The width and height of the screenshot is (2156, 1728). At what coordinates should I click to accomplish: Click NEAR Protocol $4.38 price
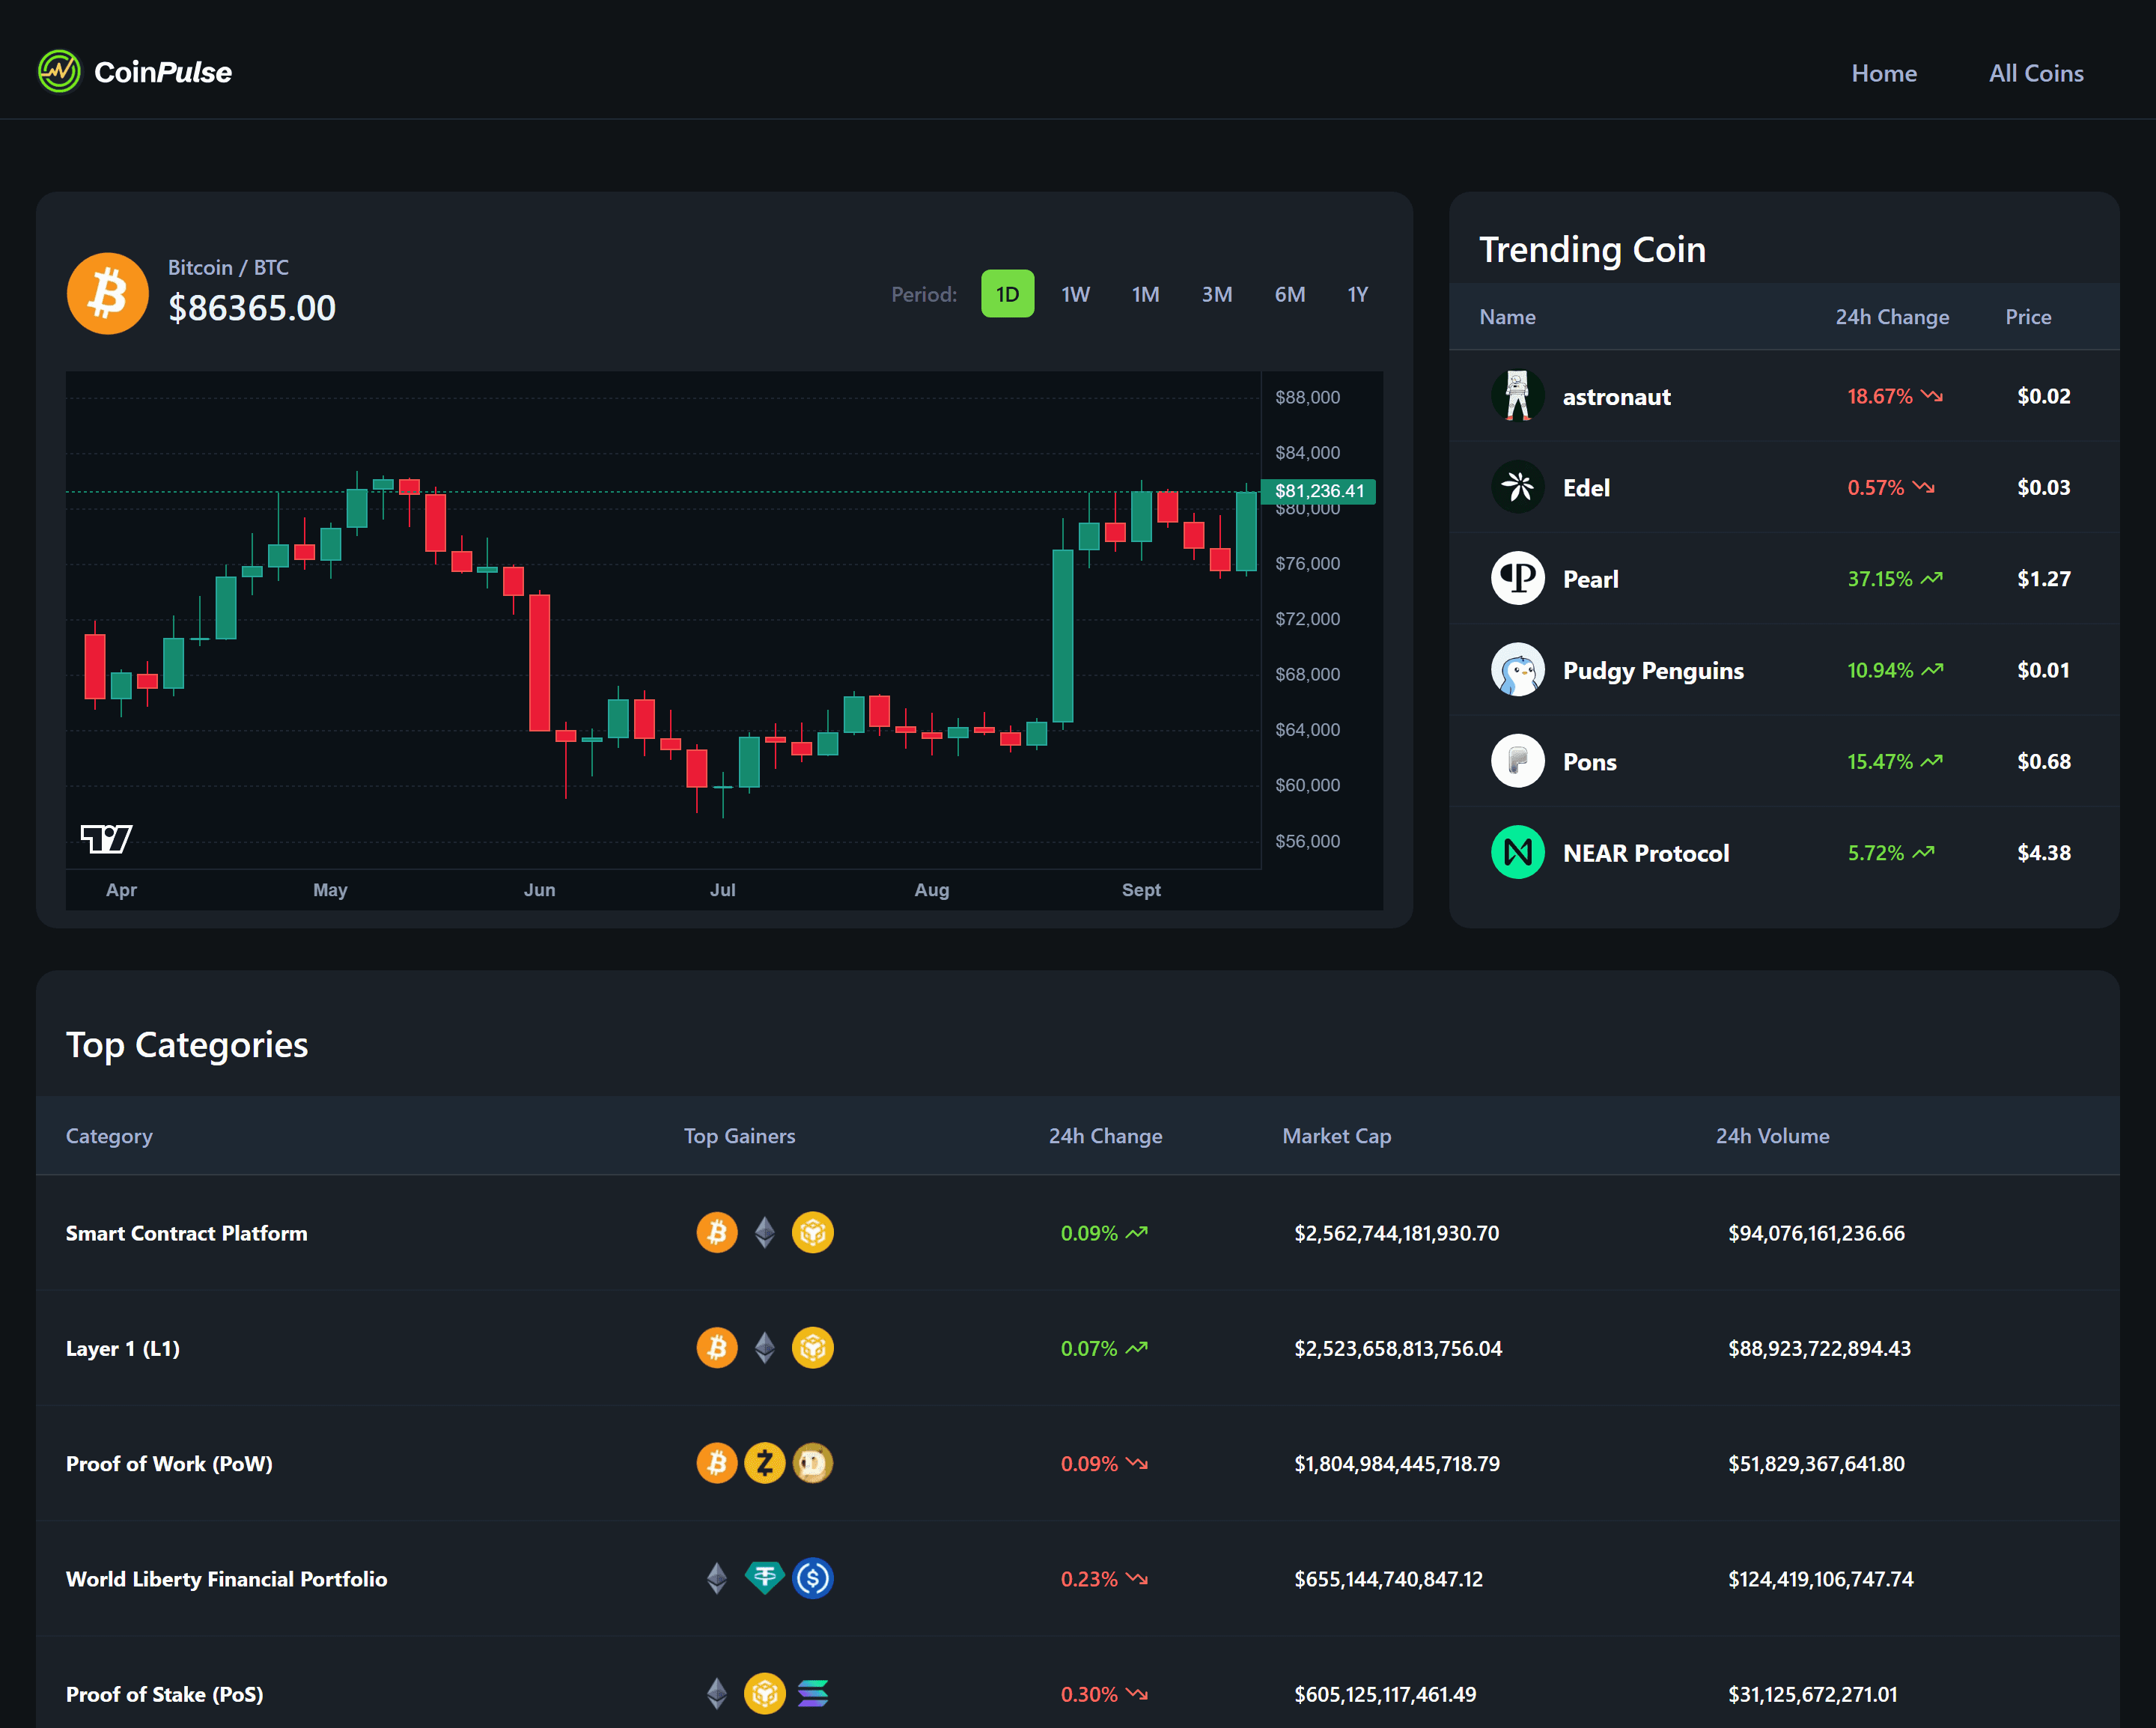2043,852
